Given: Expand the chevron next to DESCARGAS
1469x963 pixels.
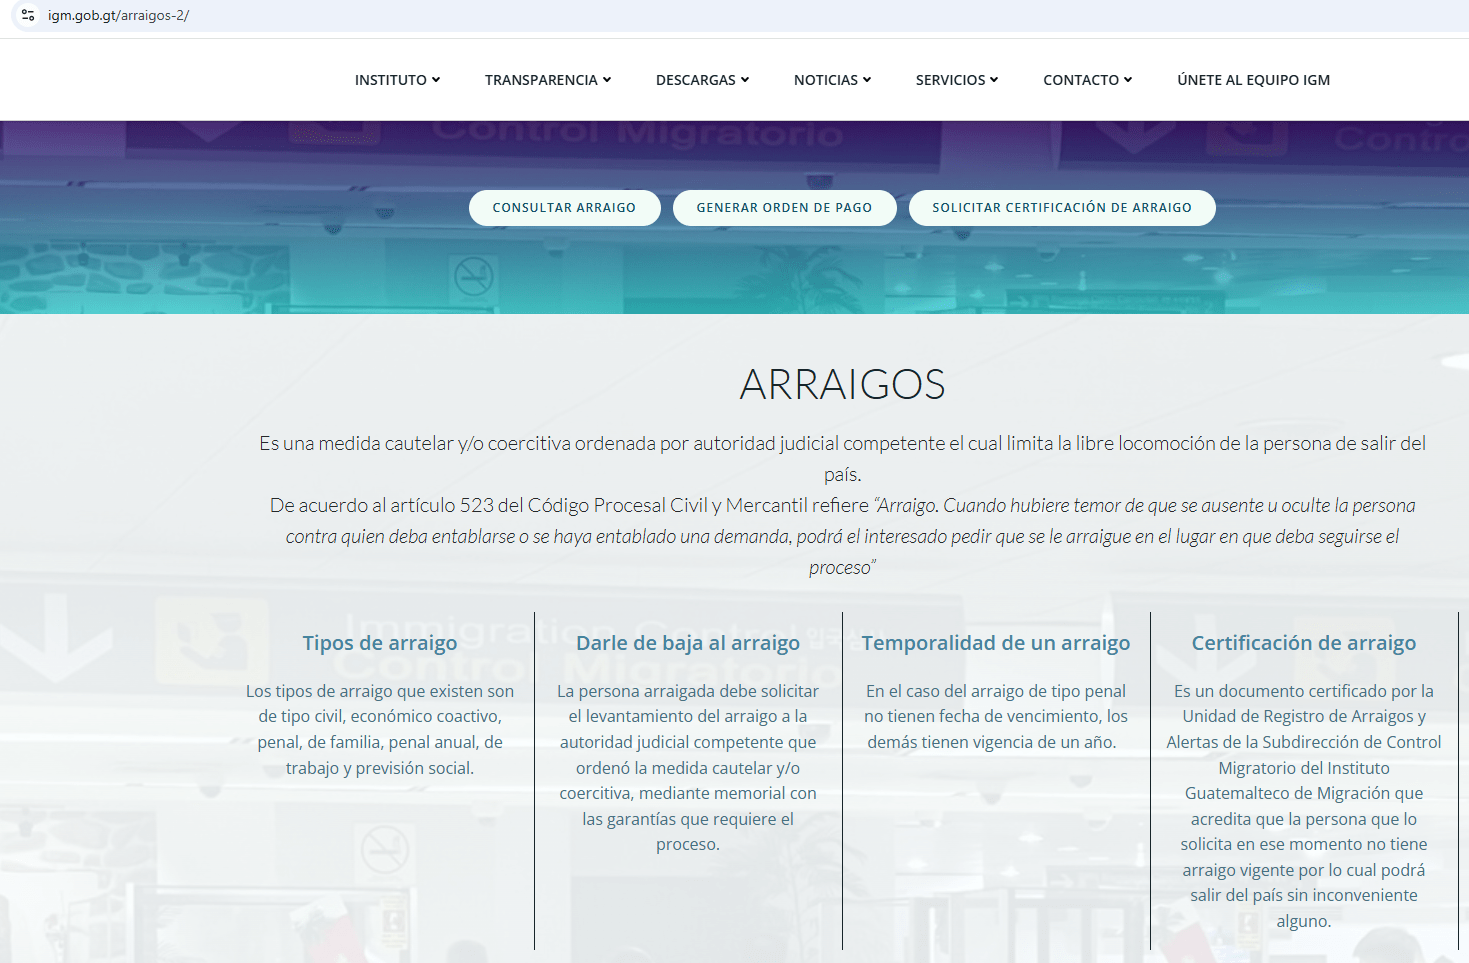Looking at the screenshot, I should click(745, 80).
